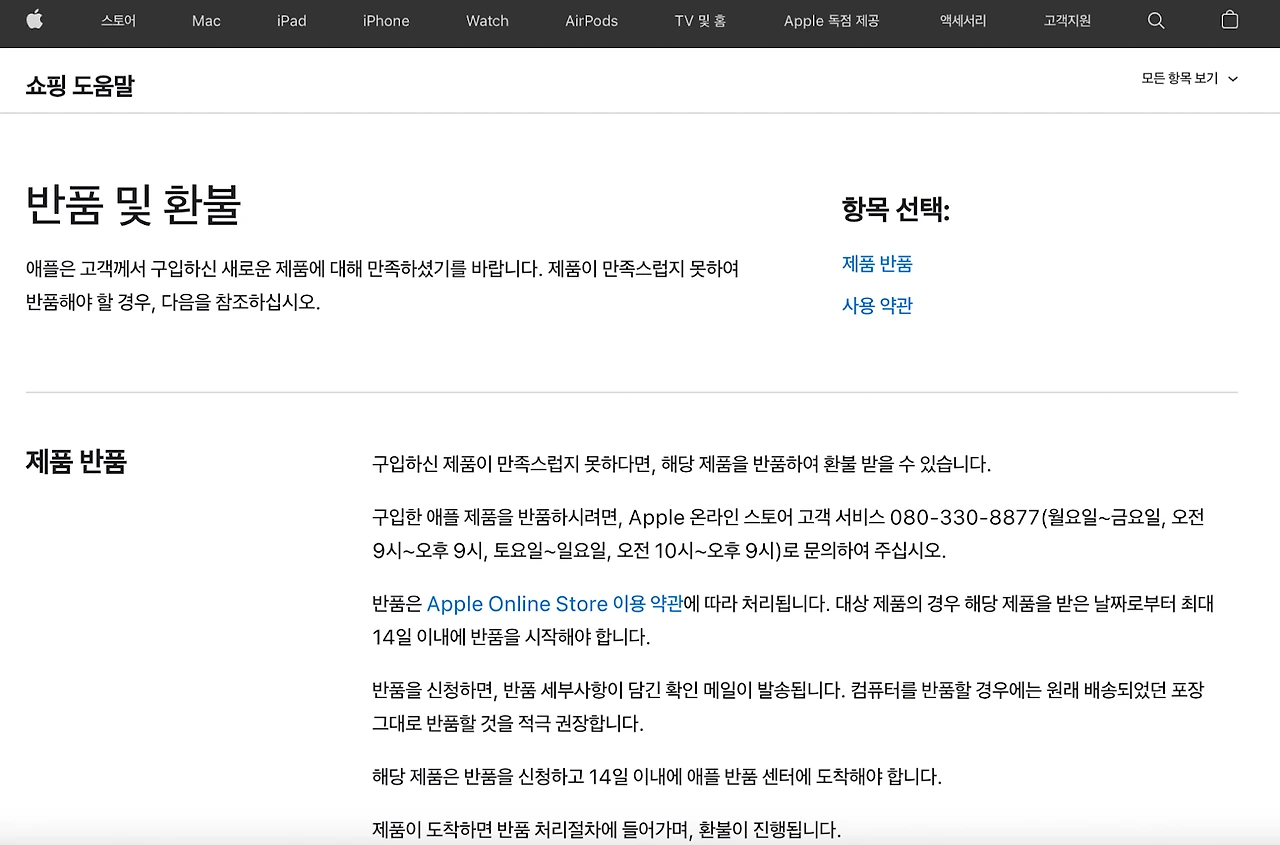Open the shopping bag icon
The height and width of the screenshot is (845, 1280).
(1230, 20)
